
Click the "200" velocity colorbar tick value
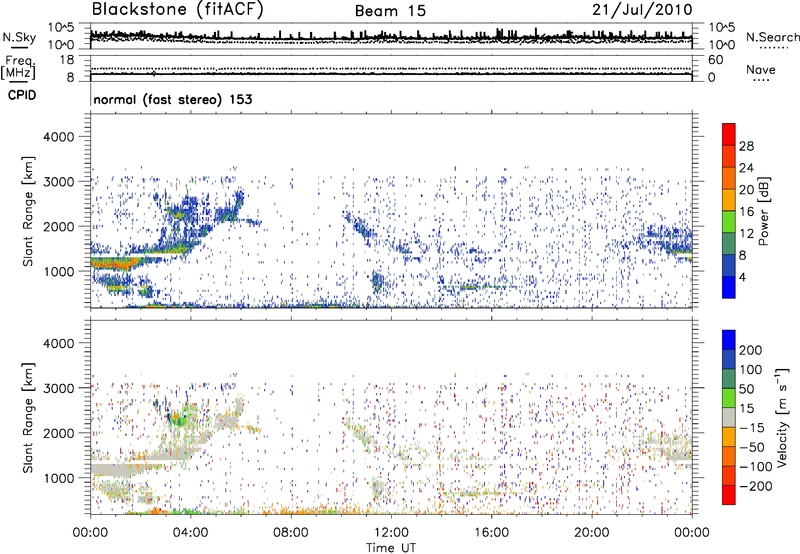[751, 350]
